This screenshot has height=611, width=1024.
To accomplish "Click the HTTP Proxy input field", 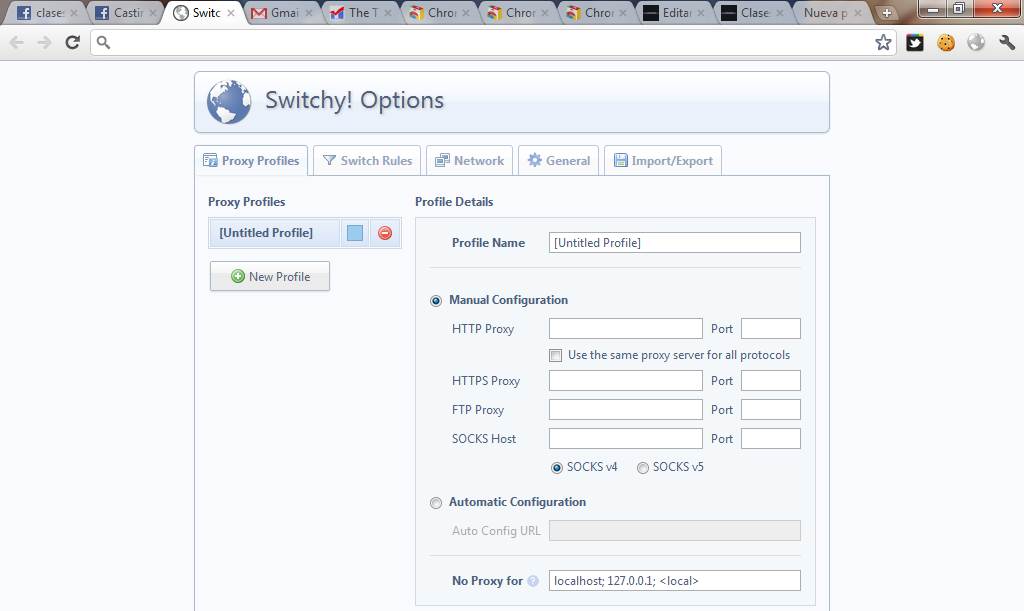I will 625,329.
